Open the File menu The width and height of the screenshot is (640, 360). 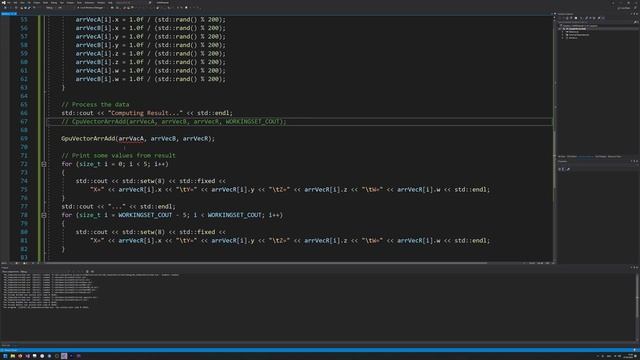click(9, 2)
